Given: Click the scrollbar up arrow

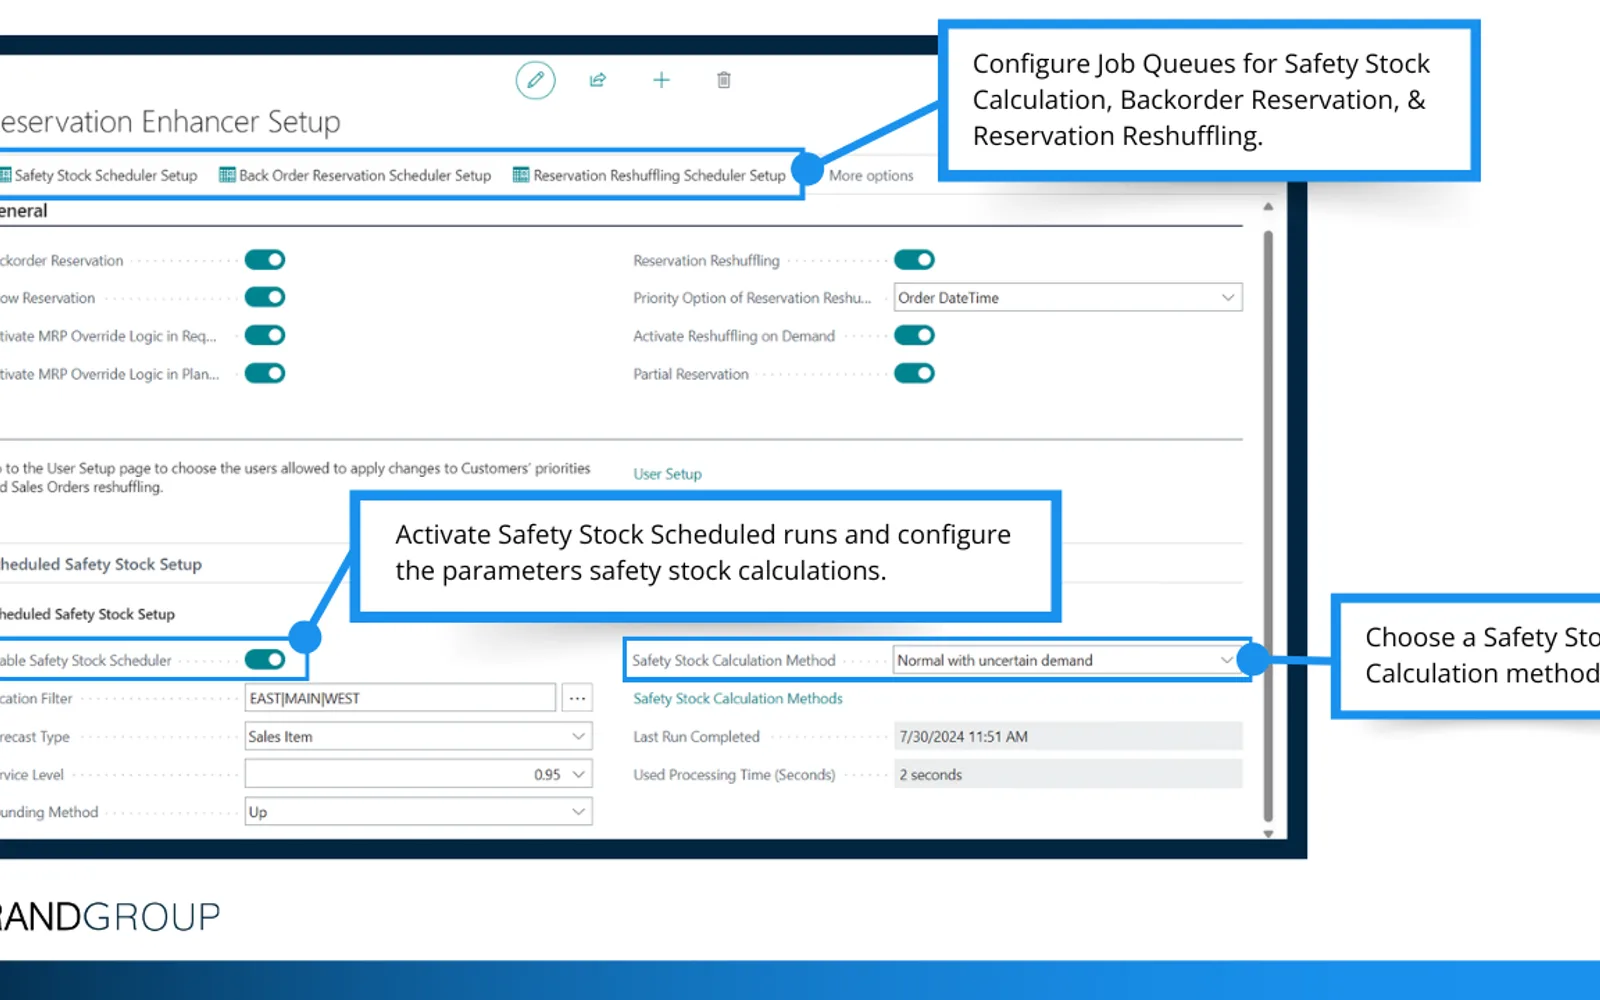Looking at the screenshot, I should coord(1268,207).
